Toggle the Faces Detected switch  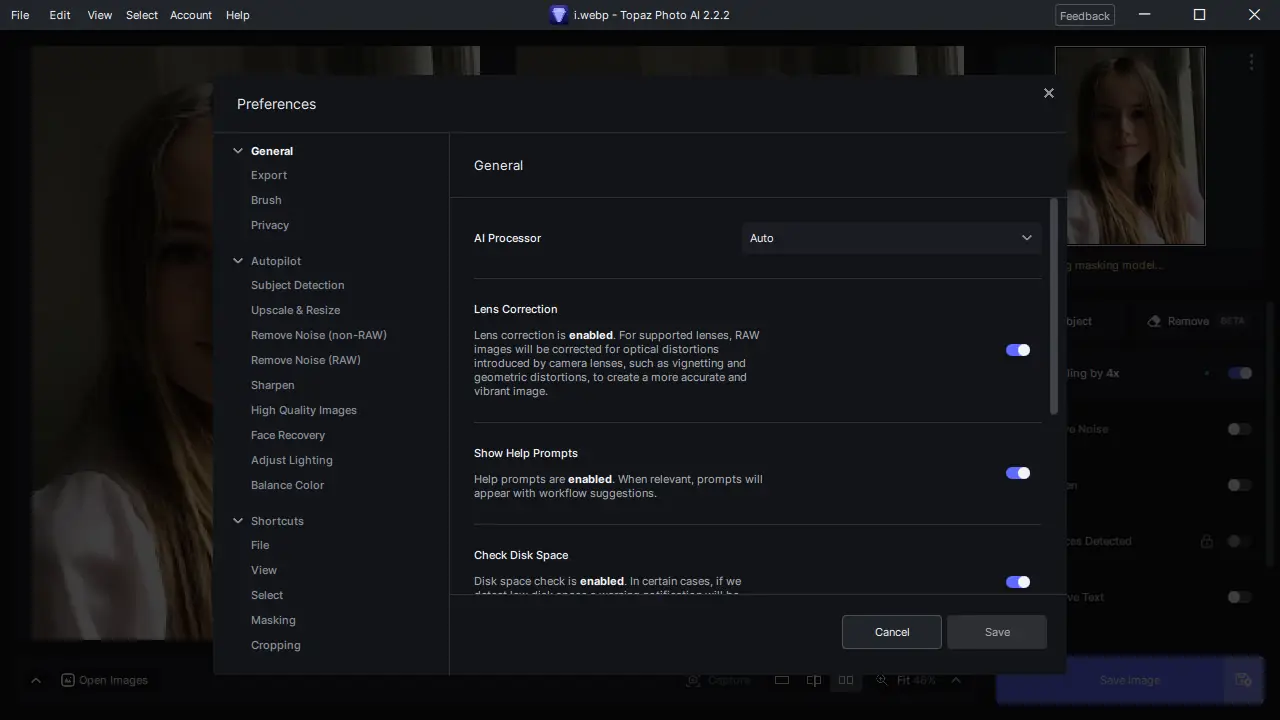[1240, 541]
